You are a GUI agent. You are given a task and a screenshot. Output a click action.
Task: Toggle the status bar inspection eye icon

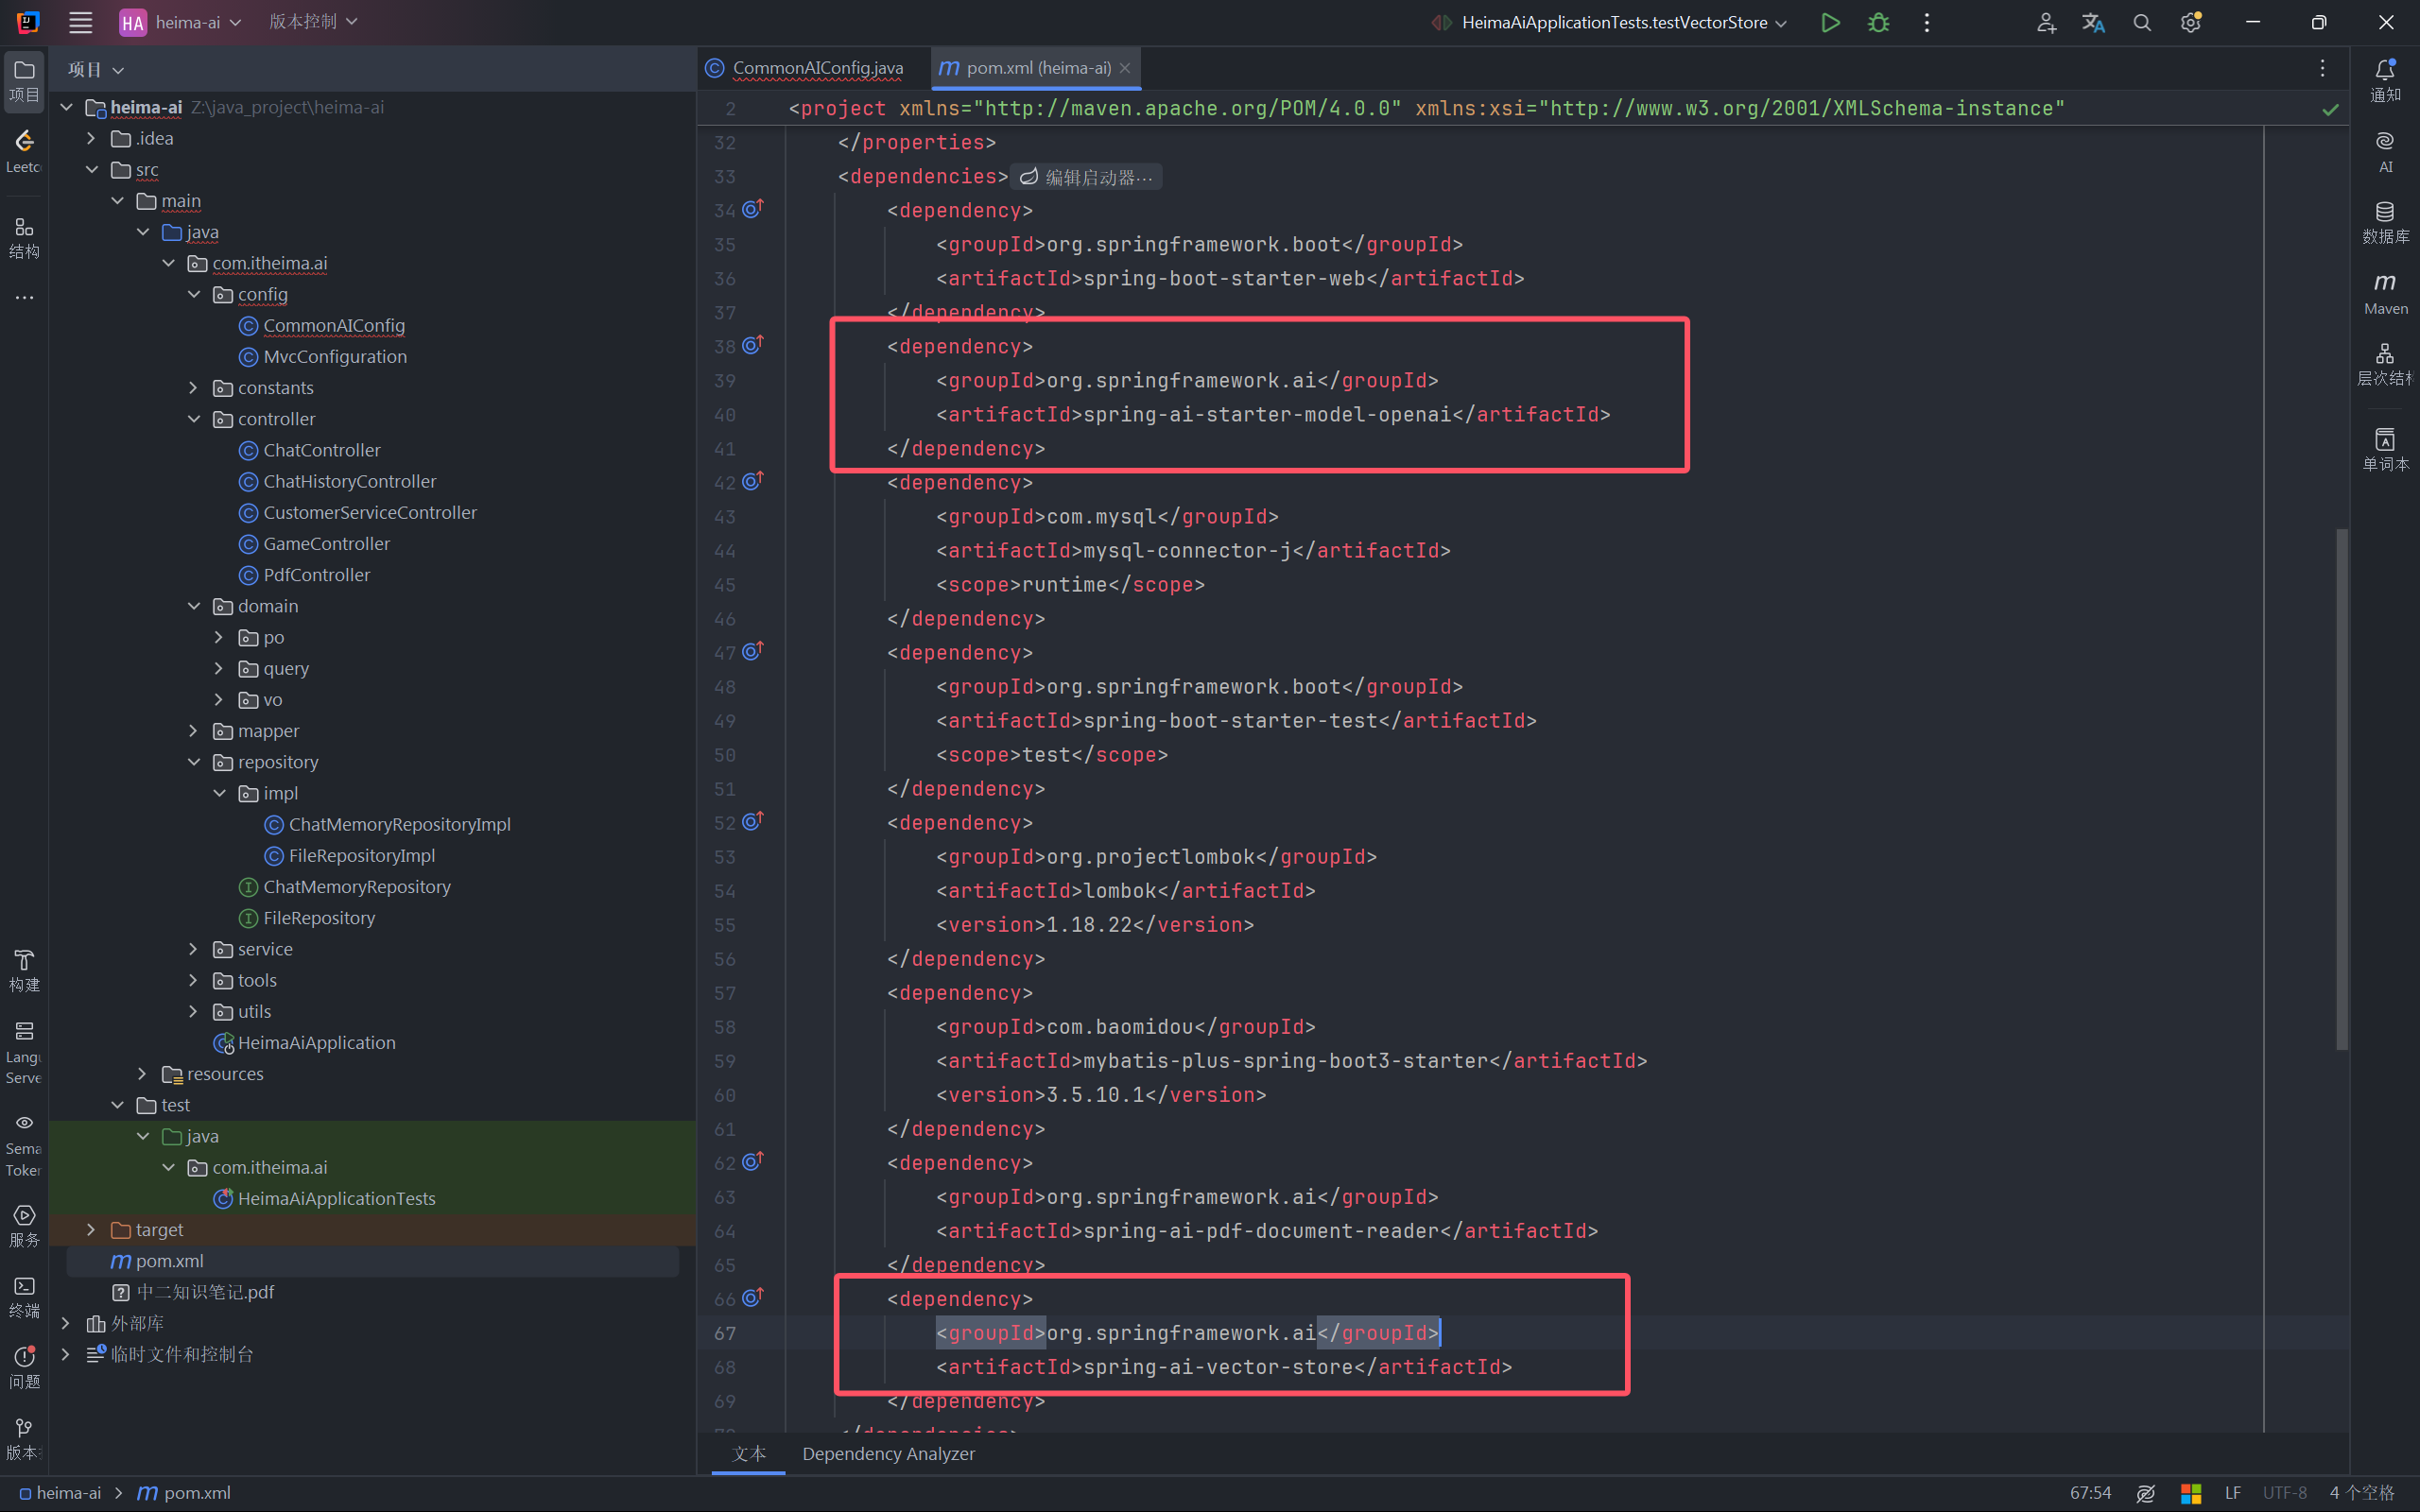pyautogui.click(x=2145, y=1493)
